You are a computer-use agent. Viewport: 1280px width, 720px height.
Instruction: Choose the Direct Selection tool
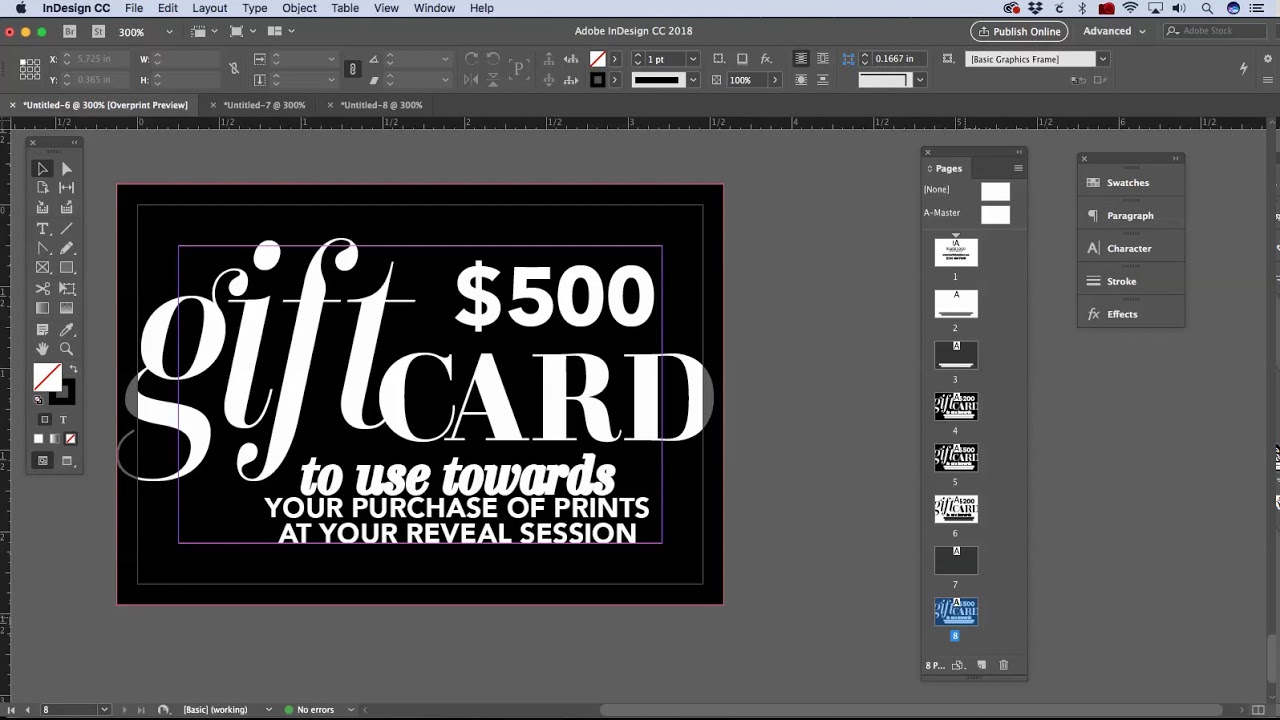click(x=67, y=169)
